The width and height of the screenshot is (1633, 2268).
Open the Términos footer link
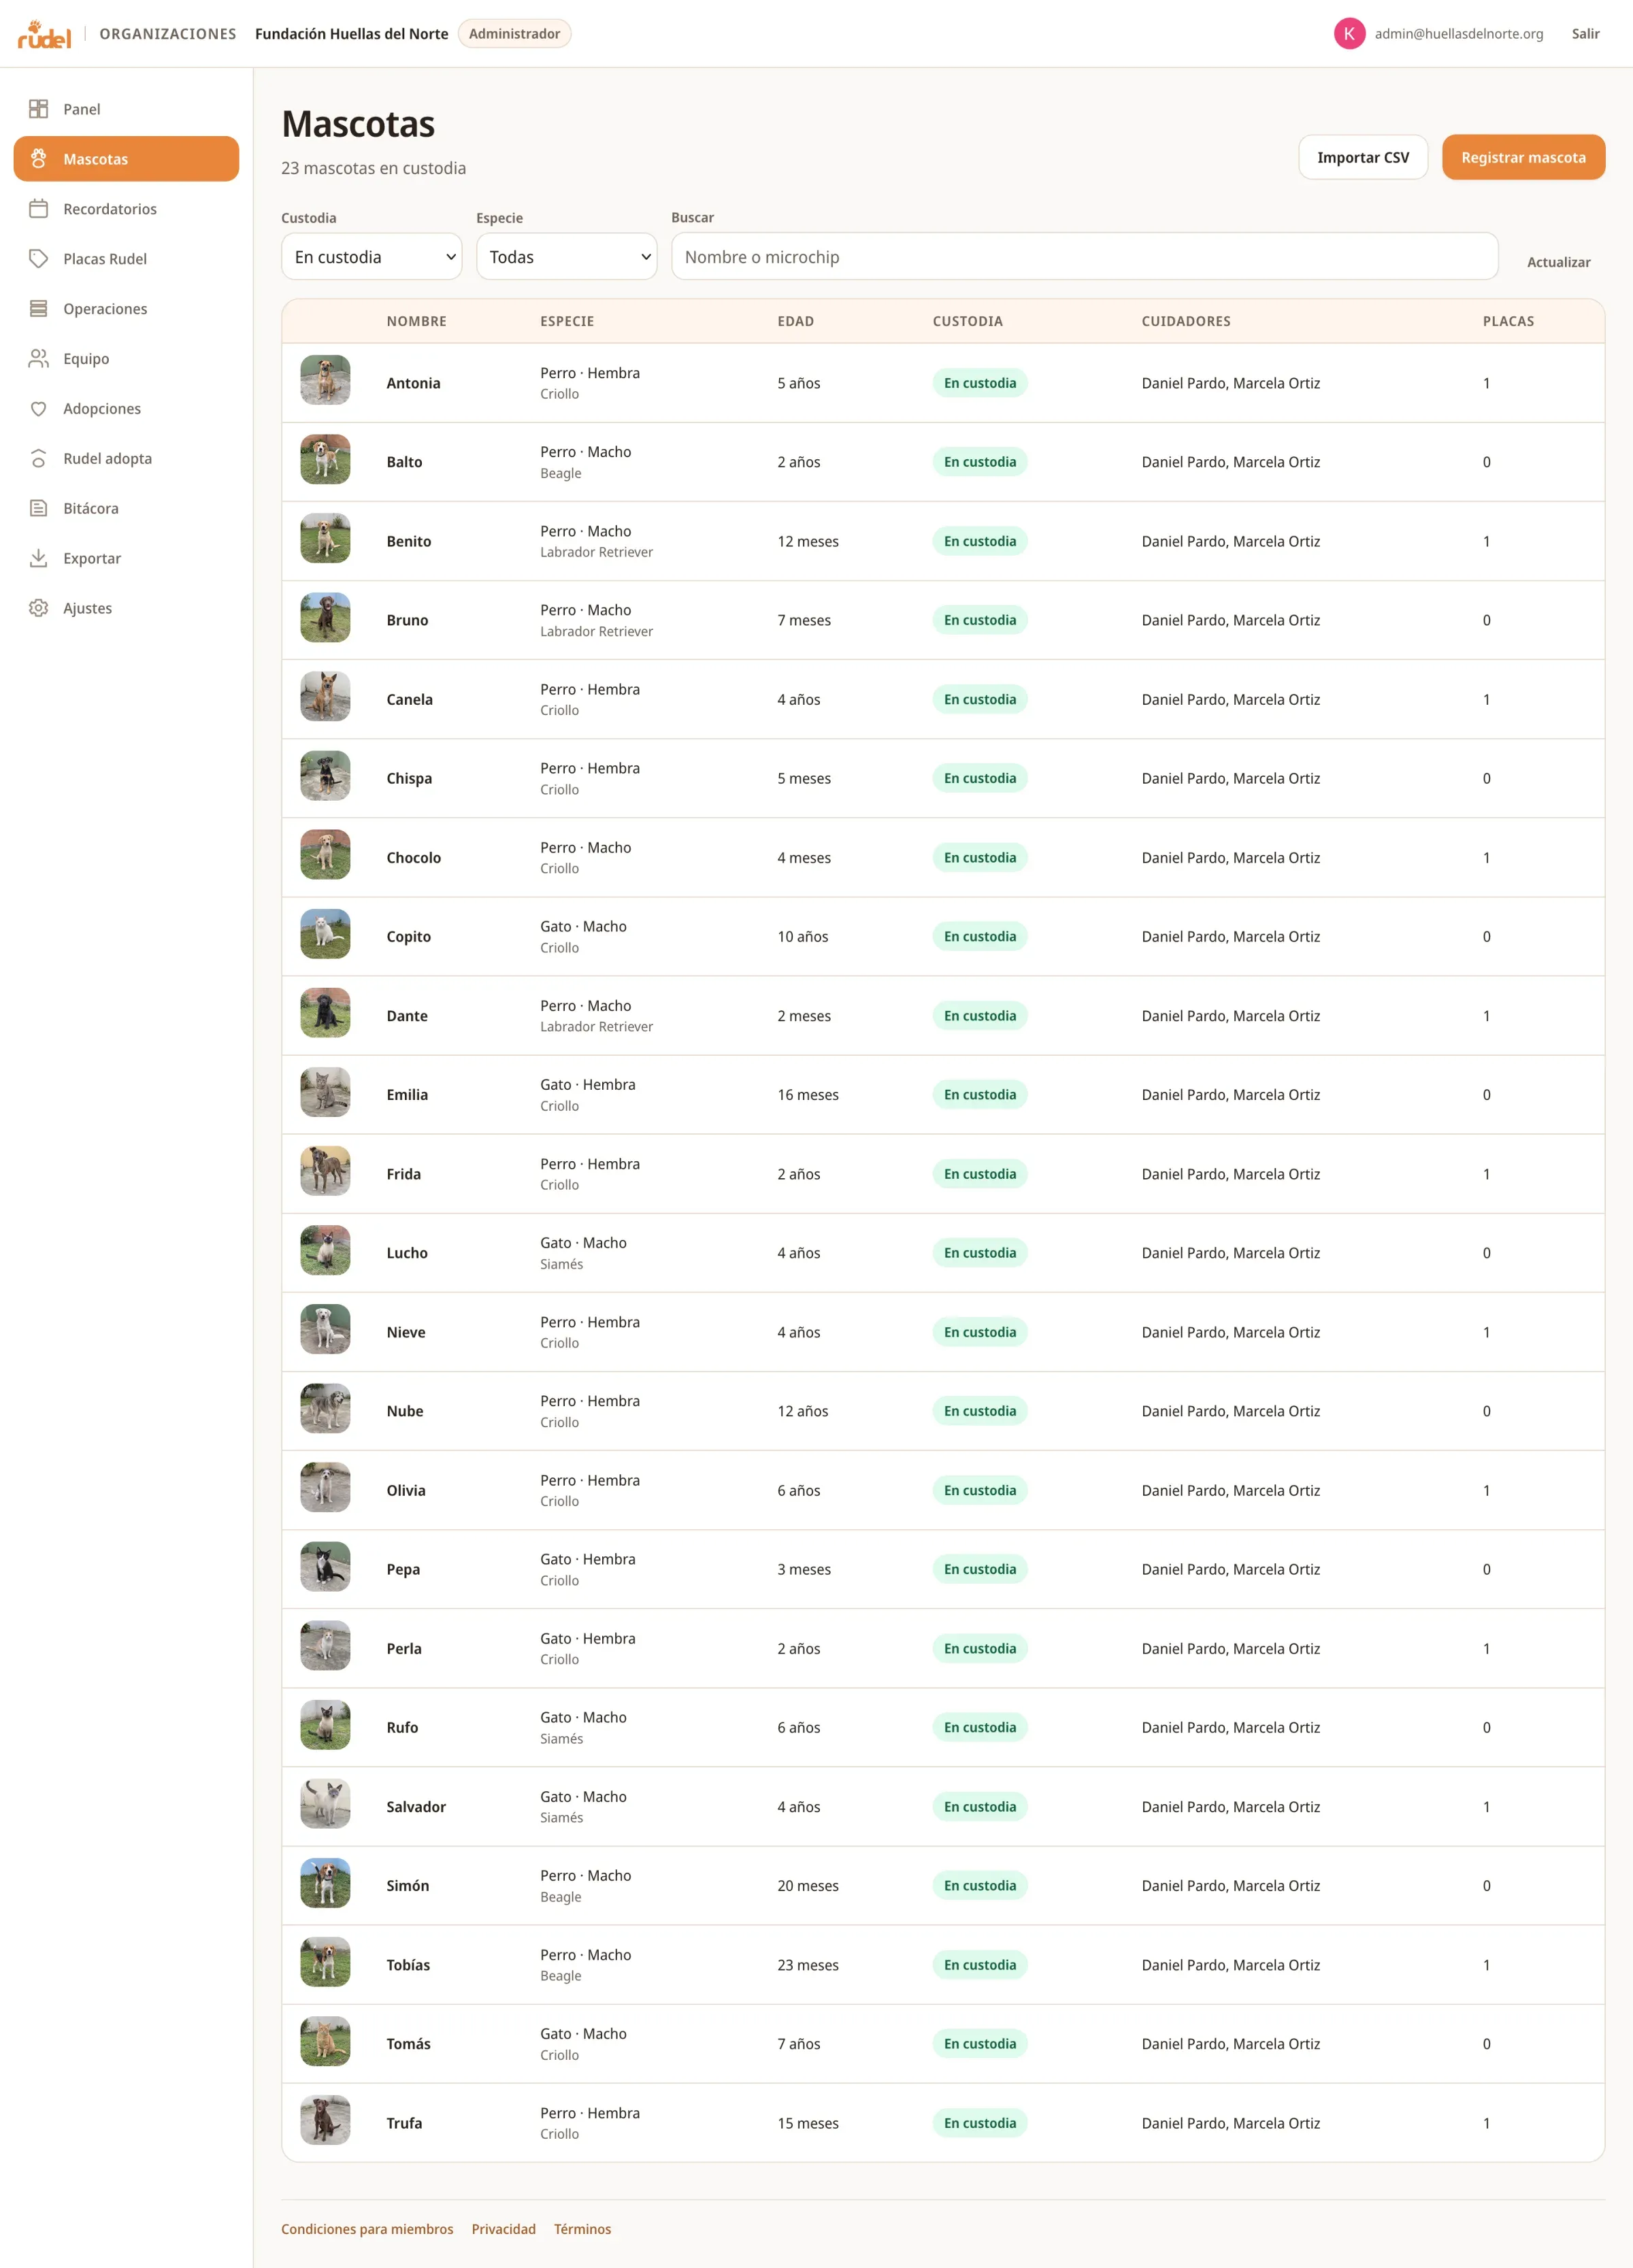click(582, 2229)
